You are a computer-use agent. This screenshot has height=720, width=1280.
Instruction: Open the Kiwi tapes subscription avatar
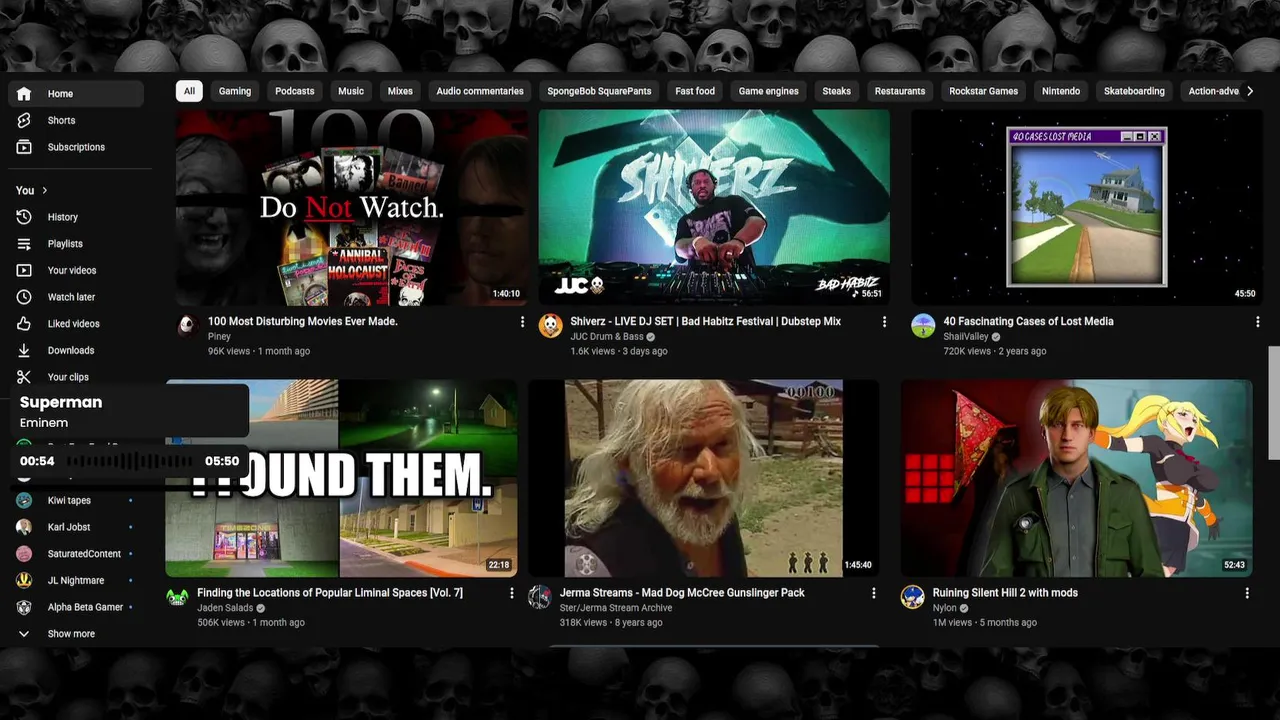[24, 500]
